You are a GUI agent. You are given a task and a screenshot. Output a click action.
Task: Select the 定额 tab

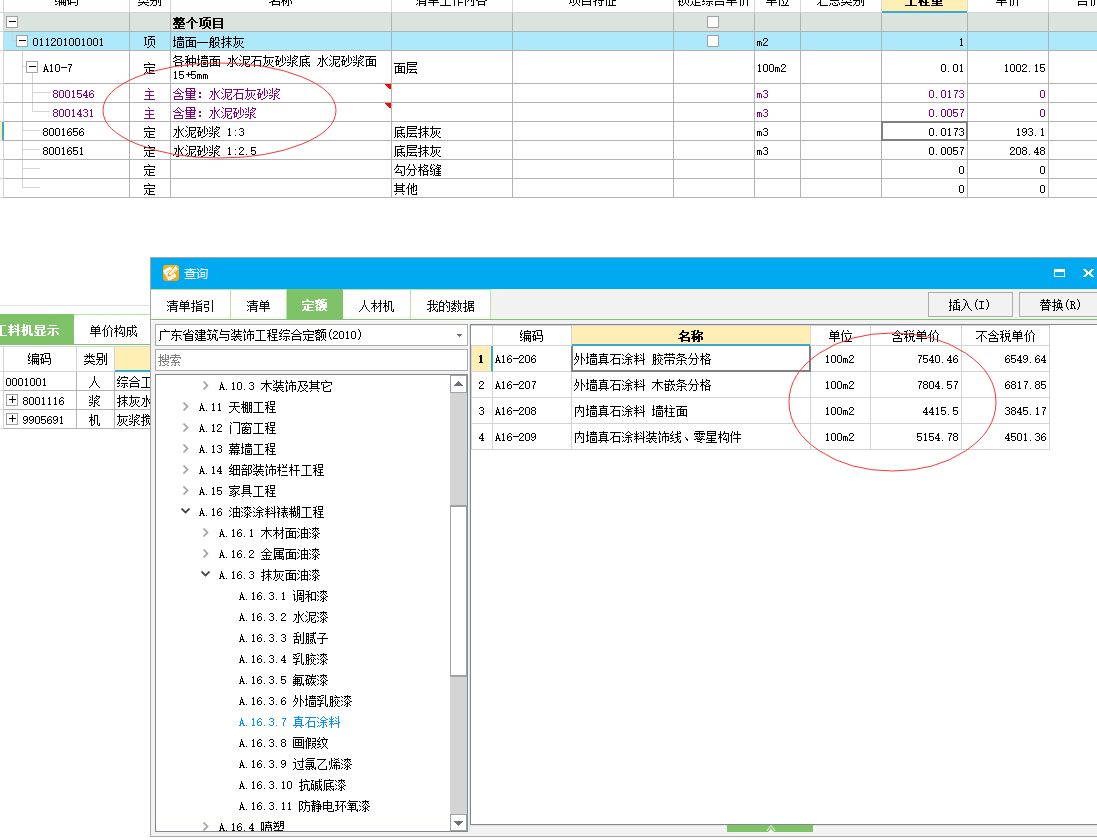pos(314,305)
